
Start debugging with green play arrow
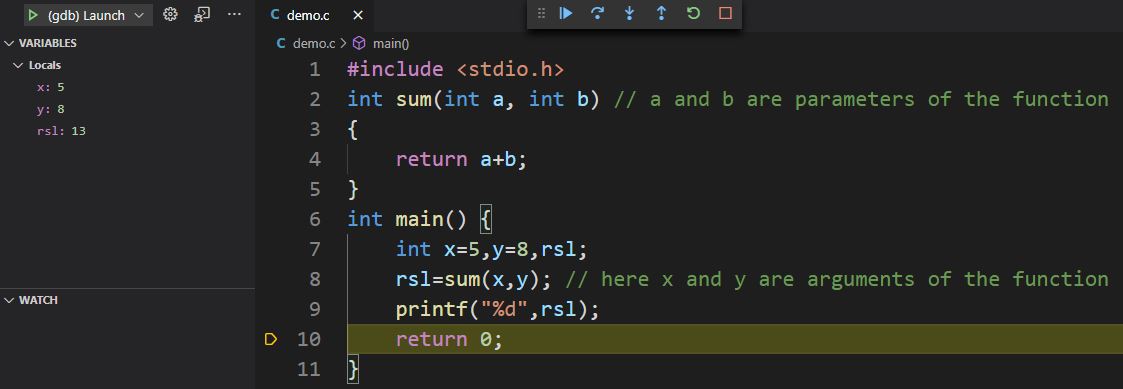pyautogui.click(x=32, y=15)
